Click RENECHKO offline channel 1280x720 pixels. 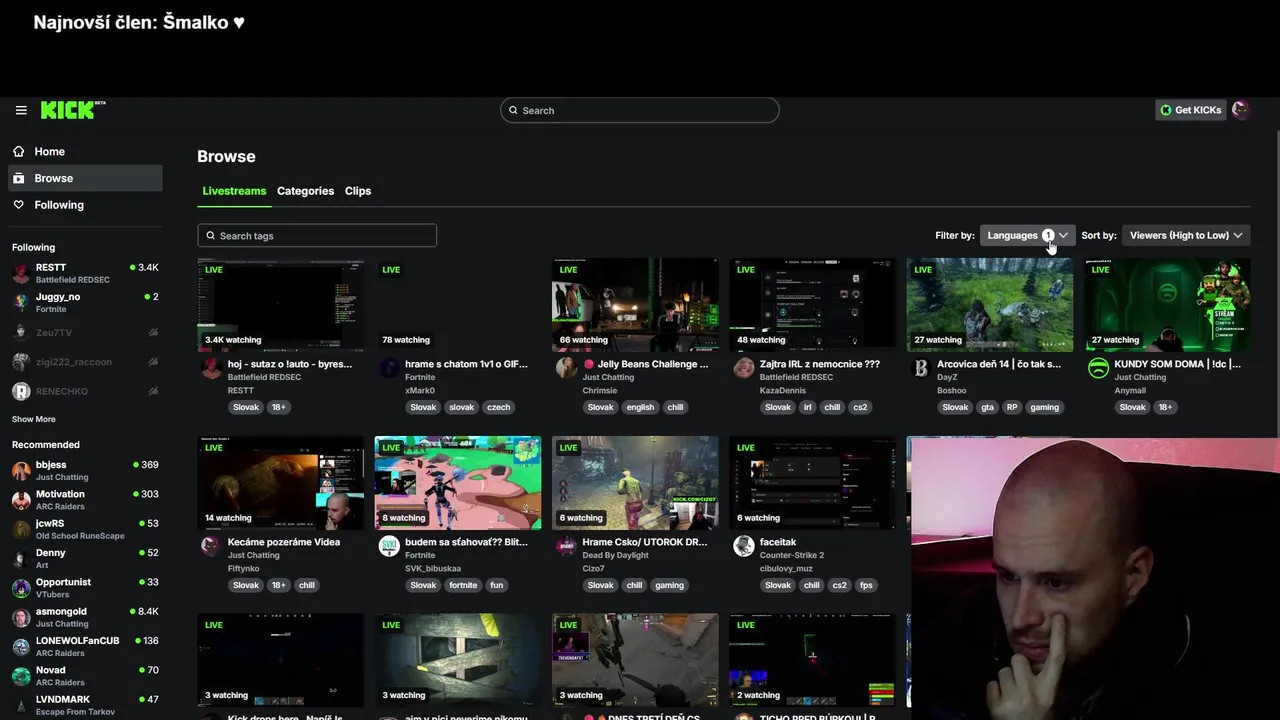pos(85,391)
